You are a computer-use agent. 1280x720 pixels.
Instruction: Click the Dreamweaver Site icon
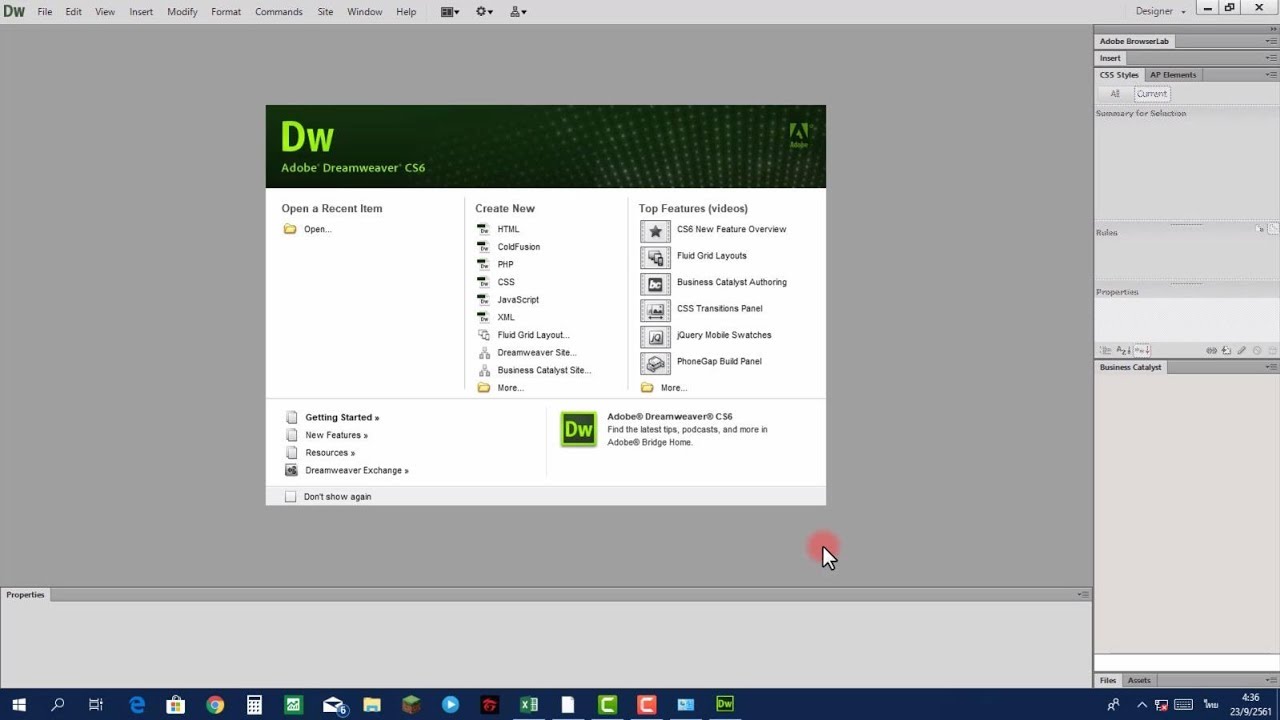point(484,352)
